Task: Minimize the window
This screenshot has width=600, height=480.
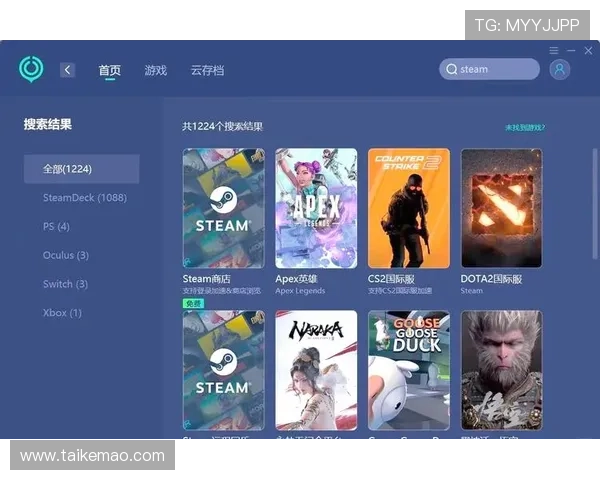Action: (x=571, y=50)
